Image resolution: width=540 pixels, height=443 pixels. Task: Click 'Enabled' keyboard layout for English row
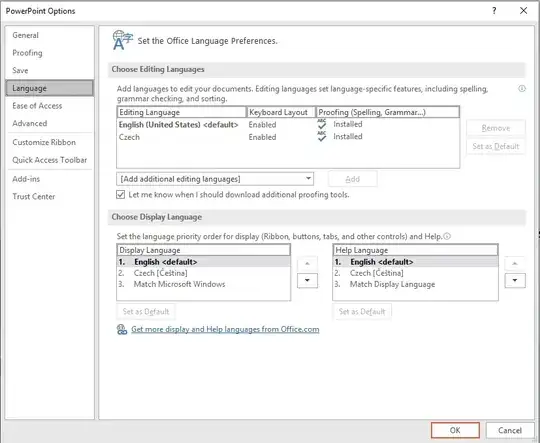pos(262,125)
